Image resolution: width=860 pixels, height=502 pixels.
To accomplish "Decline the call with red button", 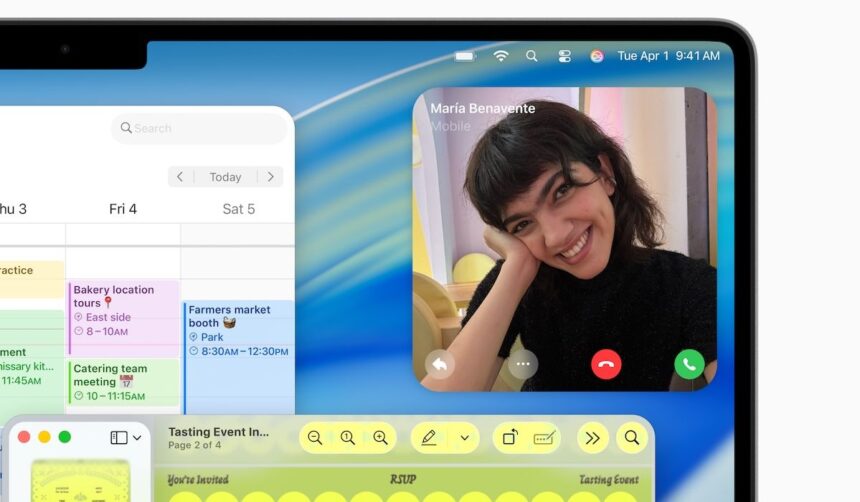I will (x=606, y=364).
